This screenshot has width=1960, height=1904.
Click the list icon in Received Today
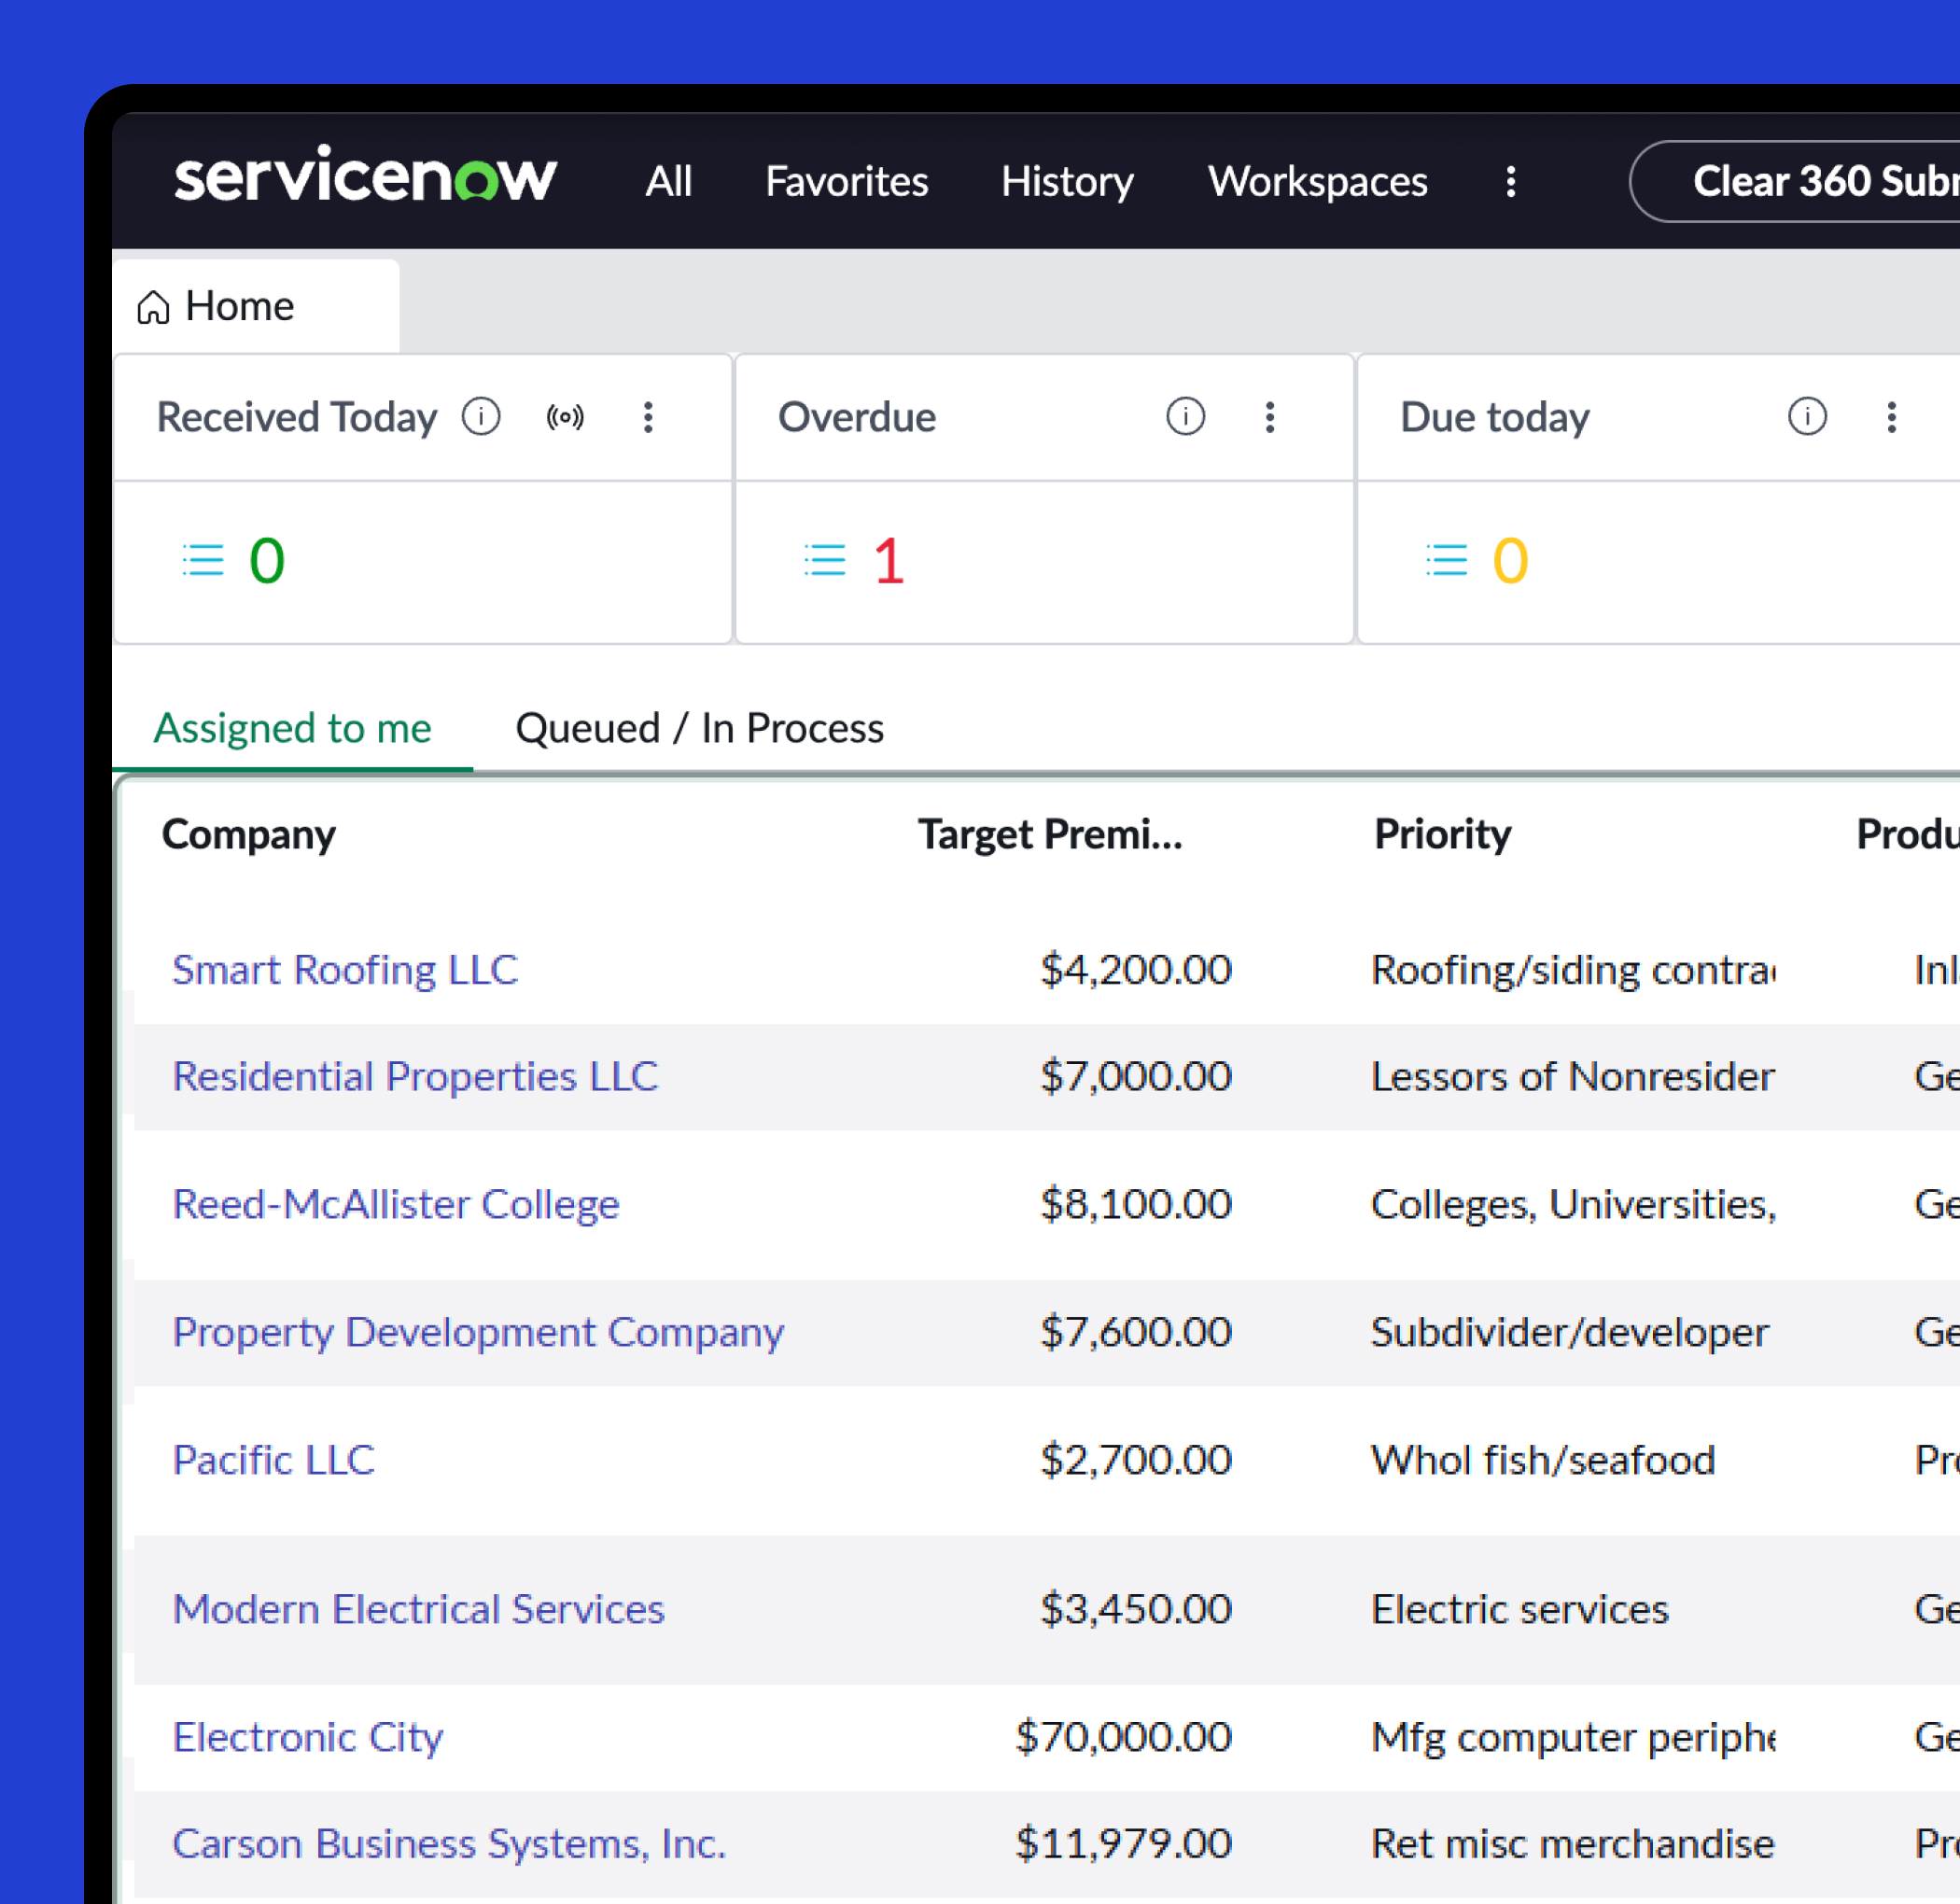203,560
